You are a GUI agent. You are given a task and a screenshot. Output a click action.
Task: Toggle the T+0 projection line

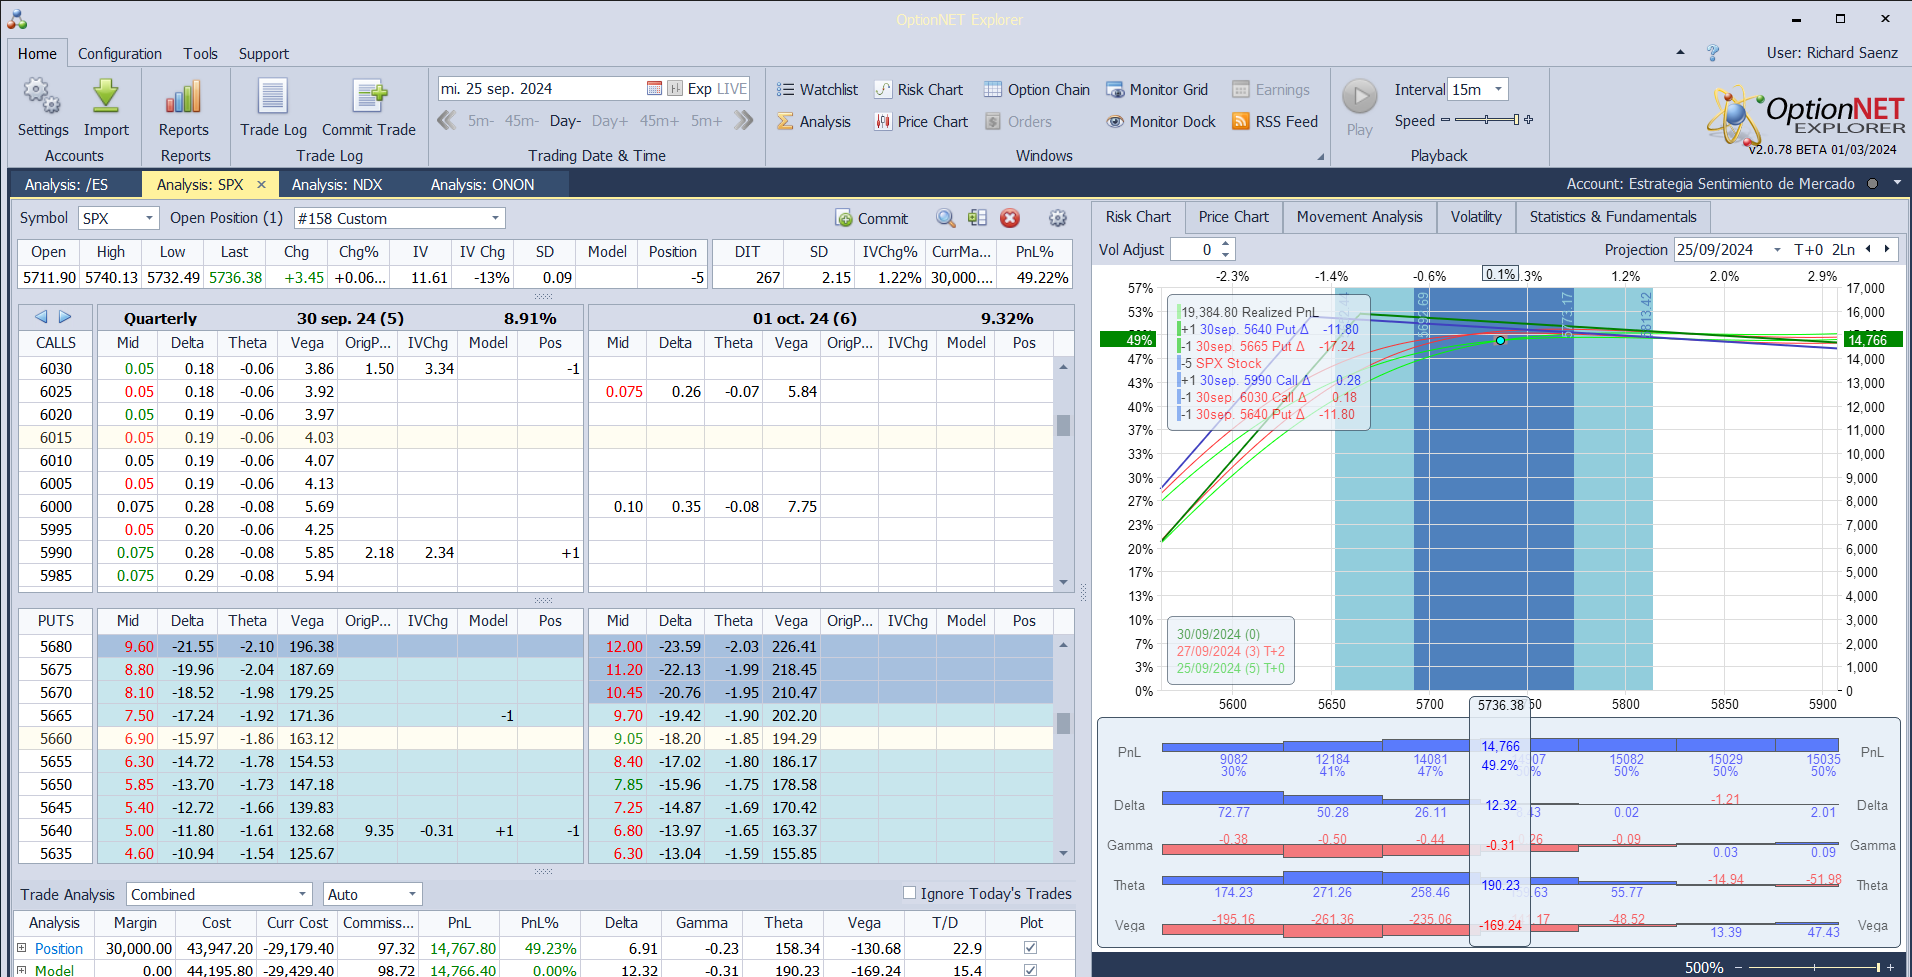click(1809, 250)
